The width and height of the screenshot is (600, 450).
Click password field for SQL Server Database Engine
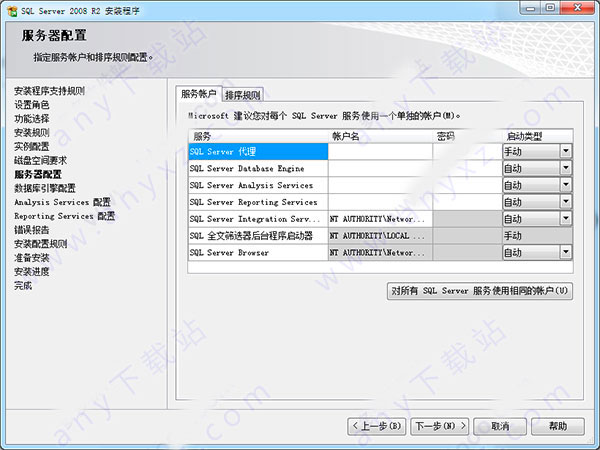pyautogui.click(x=467, y=168)
